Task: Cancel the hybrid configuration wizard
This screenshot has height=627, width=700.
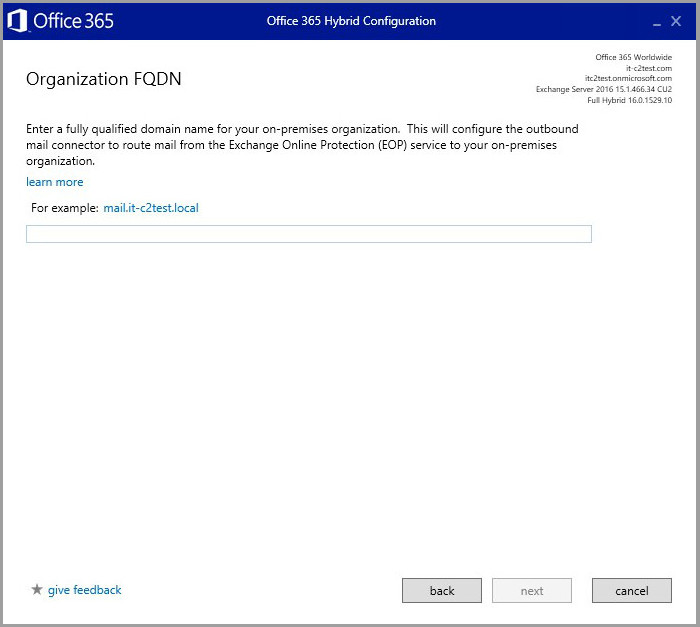Action: pyautogui.click(x=632, y=590)
